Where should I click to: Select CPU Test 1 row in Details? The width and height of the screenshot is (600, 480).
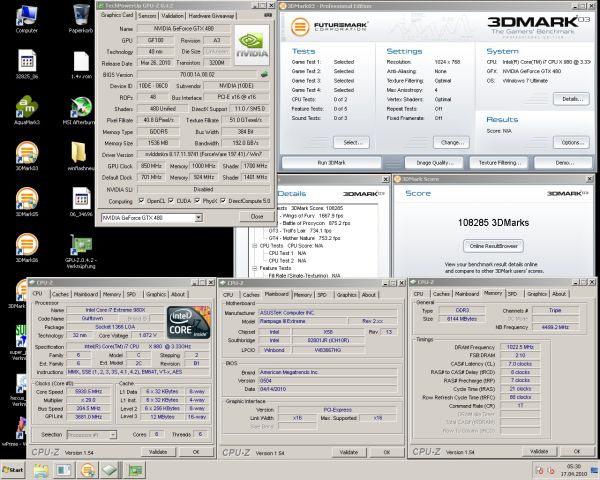[x=287, y=253]
